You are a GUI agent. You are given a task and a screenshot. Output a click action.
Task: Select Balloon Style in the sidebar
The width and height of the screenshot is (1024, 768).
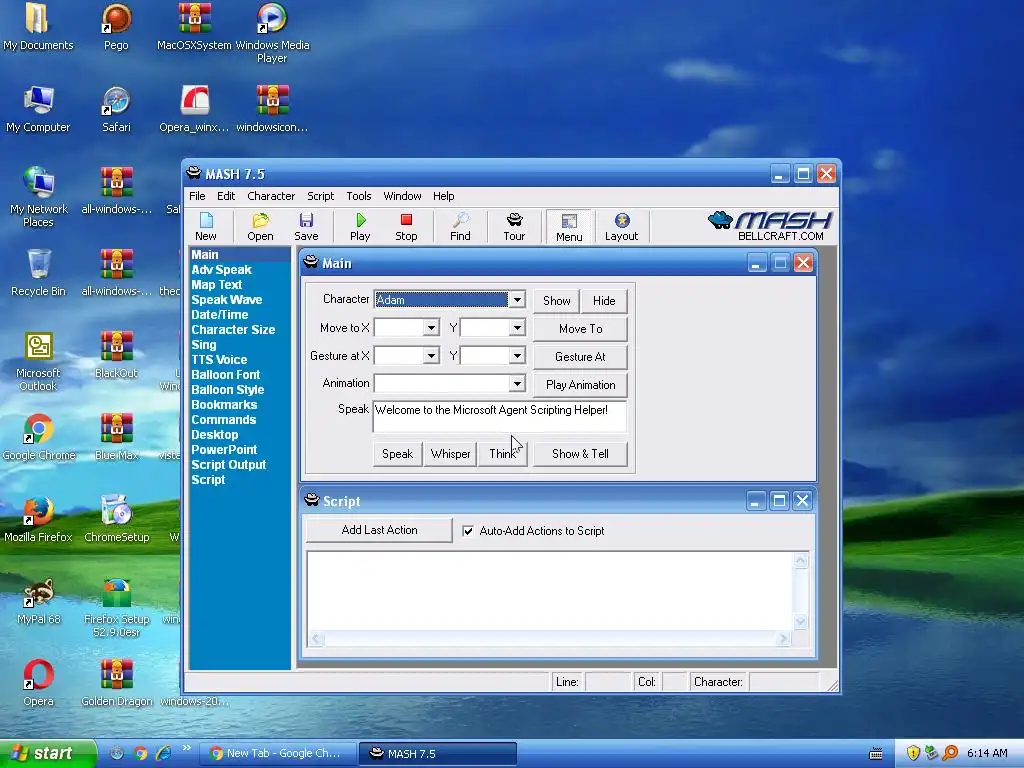[227, 390]
